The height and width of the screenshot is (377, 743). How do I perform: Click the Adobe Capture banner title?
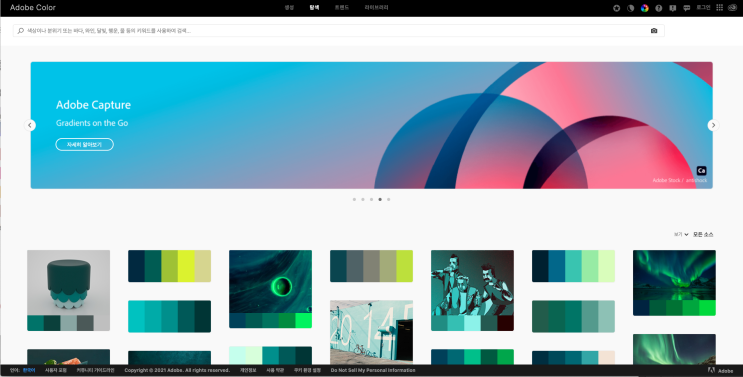[x=93, y=105]
